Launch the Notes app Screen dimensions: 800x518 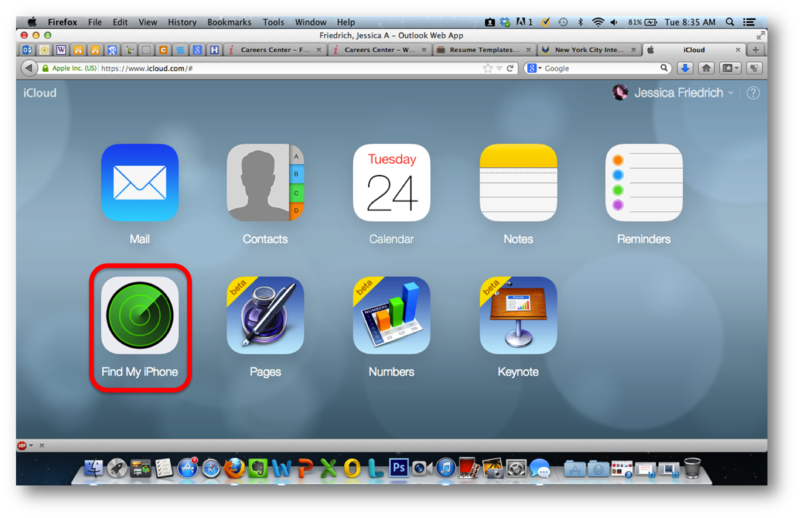coord(517,182)
